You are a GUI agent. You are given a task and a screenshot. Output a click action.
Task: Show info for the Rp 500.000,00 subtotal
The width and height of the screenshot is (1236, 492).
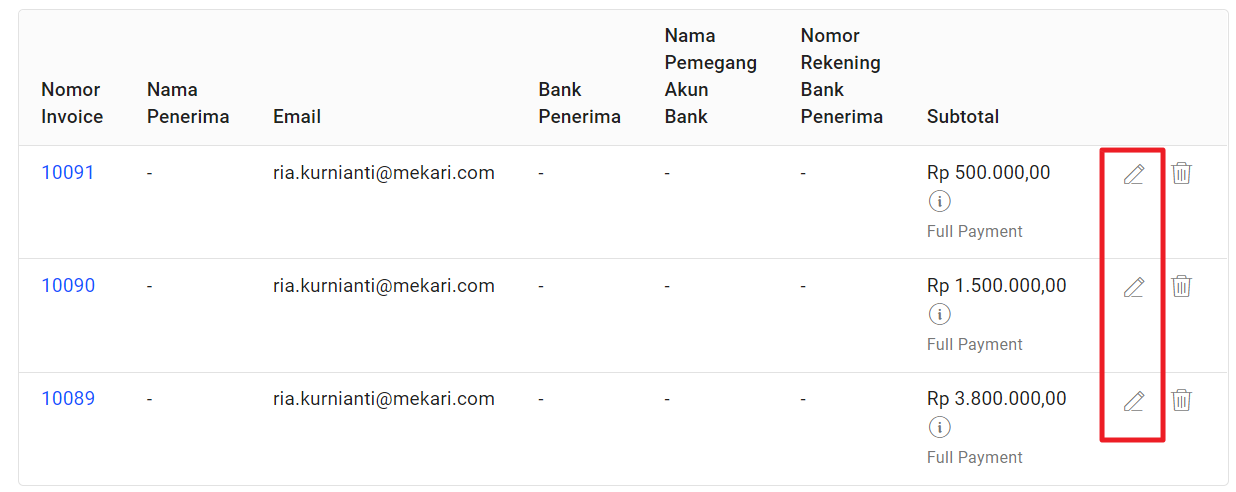tap(939, 201)
